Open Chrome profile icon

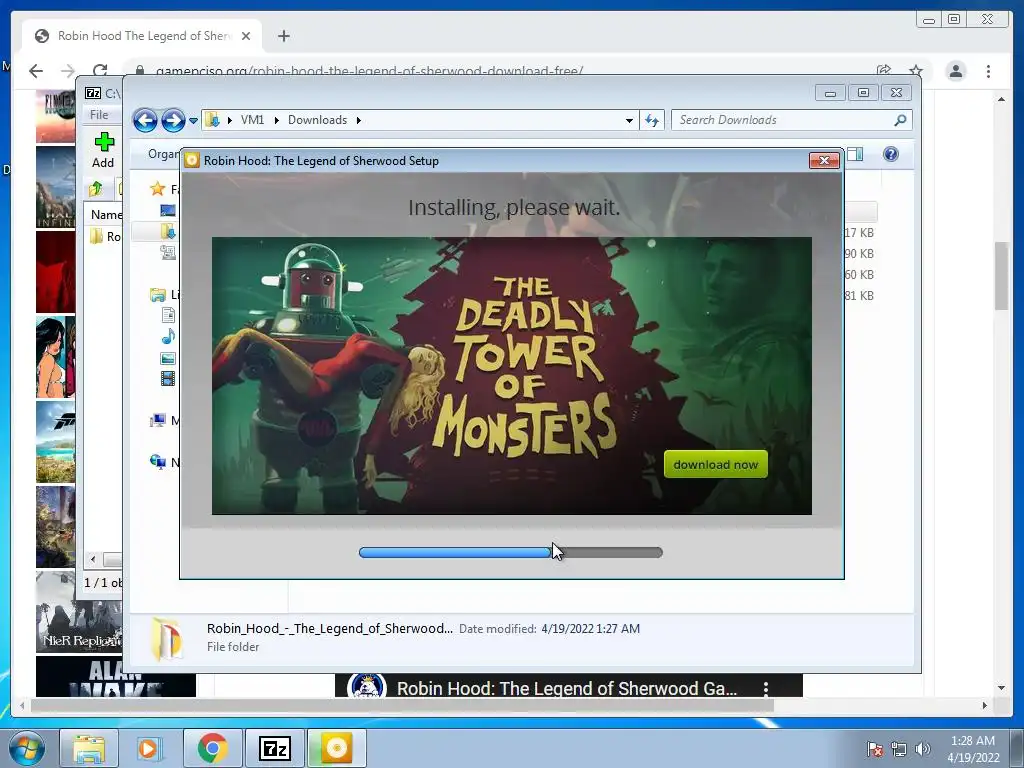click(x=955, y=71)
